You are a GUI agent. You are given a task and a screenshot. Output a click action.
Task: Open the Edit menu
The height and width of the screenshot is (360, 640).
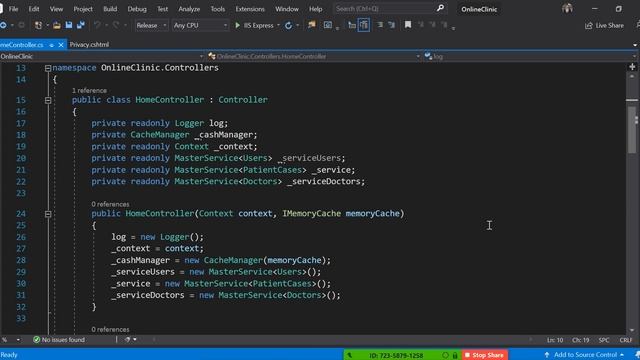34,9
